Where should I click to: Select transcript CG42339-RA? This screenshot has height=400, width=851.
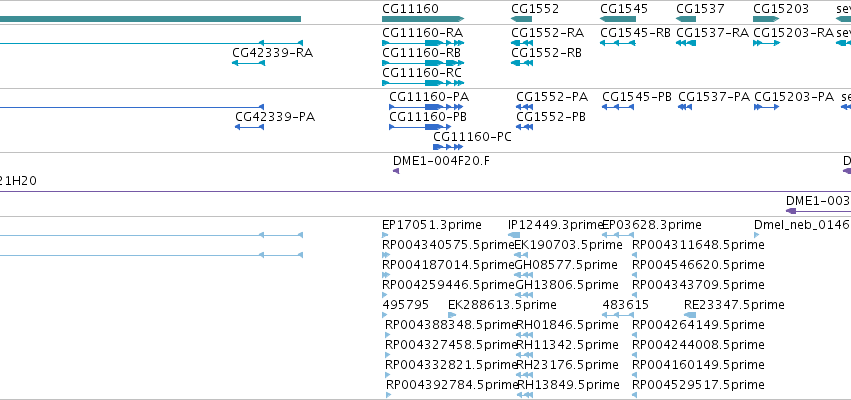coord(272,53)
